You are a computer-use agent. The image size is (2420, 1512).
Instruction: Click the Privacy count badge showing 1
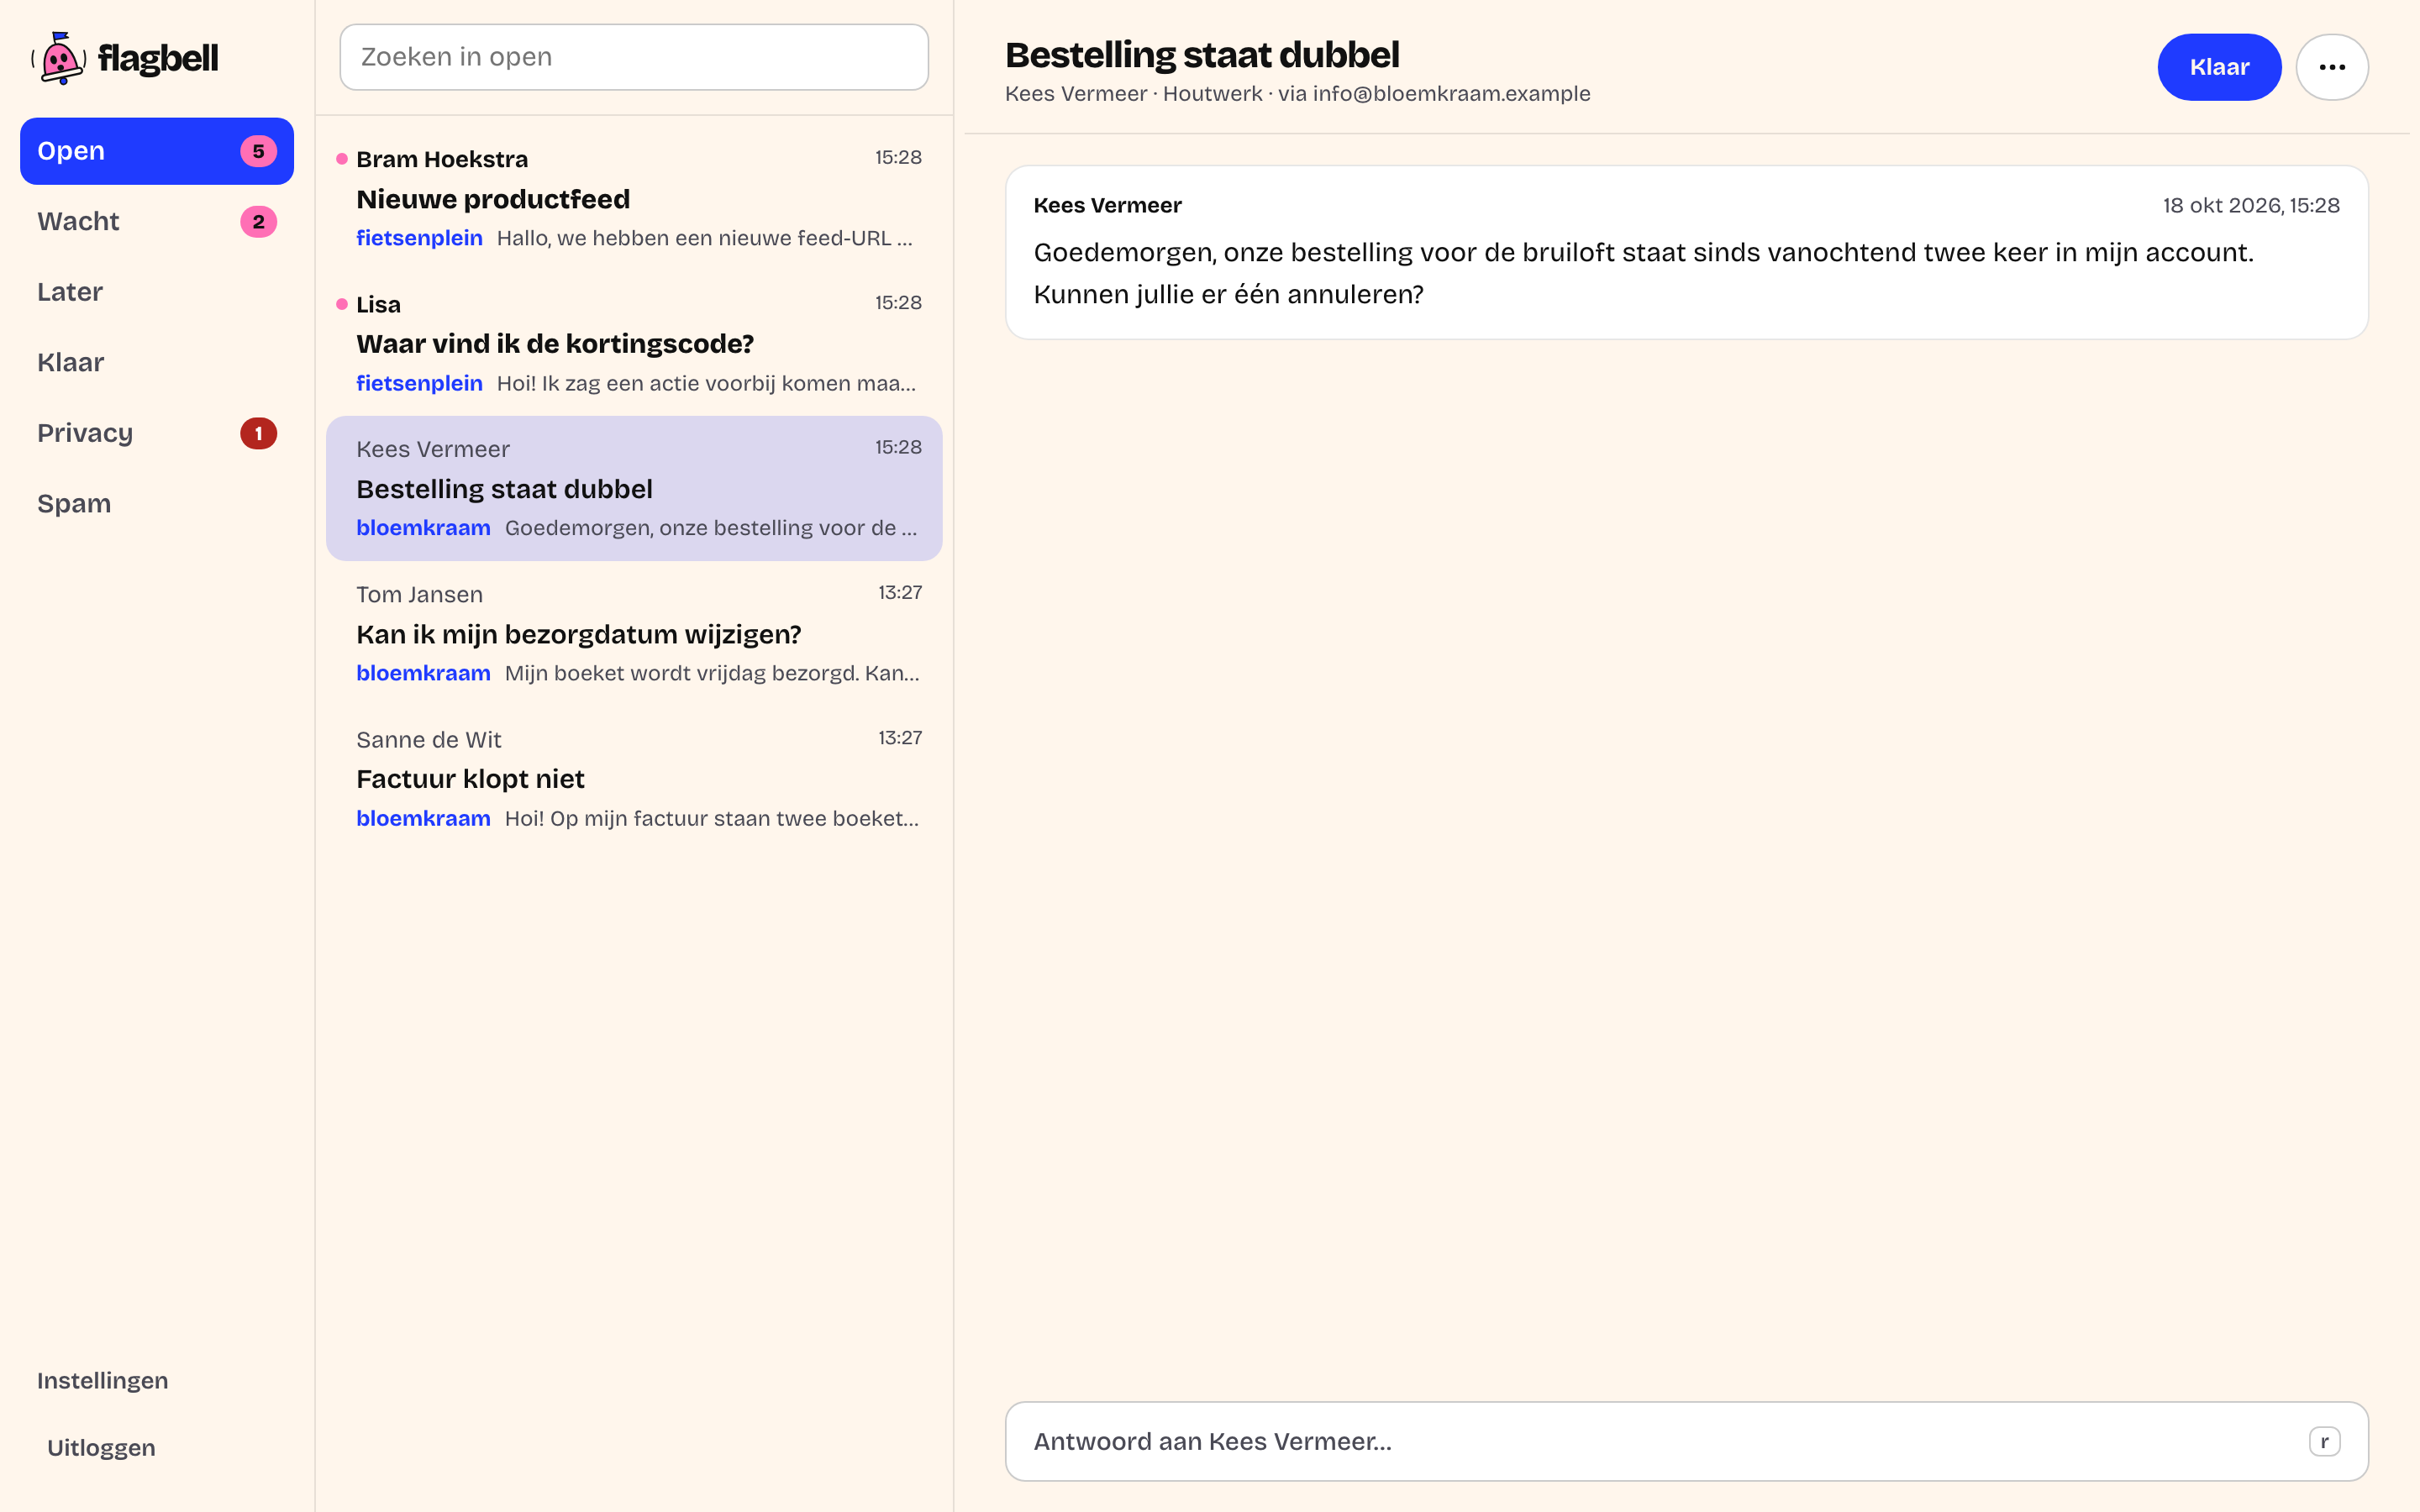pyautogui.click(x=258, y=433)
